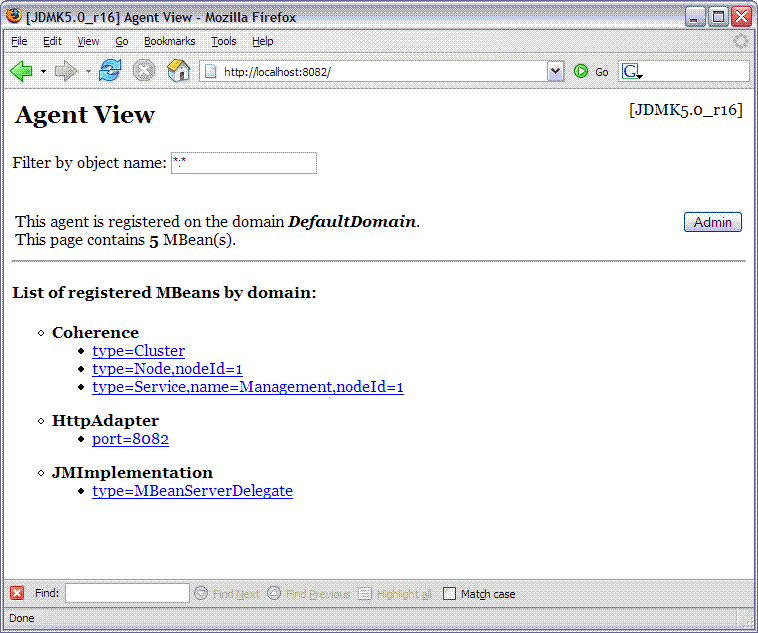758x633 pixels.
Task: Open type=Service,name=Management,nodeId=1 link
Action: pyautogui.click(x=248, y=387)
